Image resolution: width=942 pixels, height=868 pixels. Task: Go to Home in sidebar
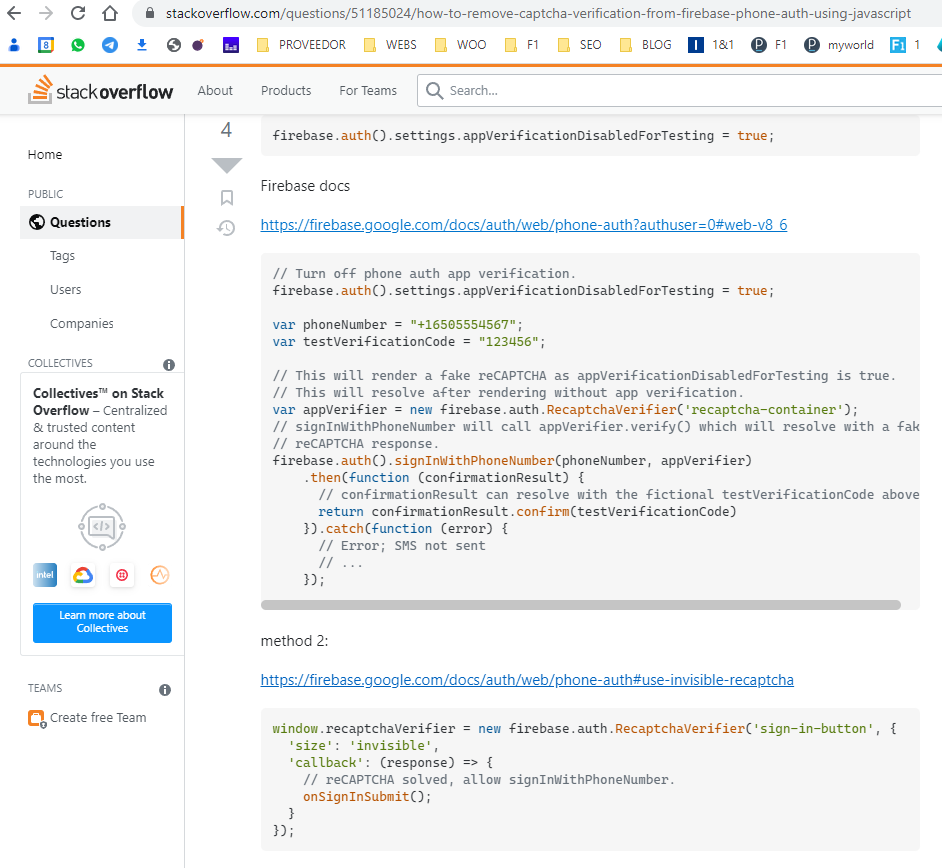coord(44,155)
